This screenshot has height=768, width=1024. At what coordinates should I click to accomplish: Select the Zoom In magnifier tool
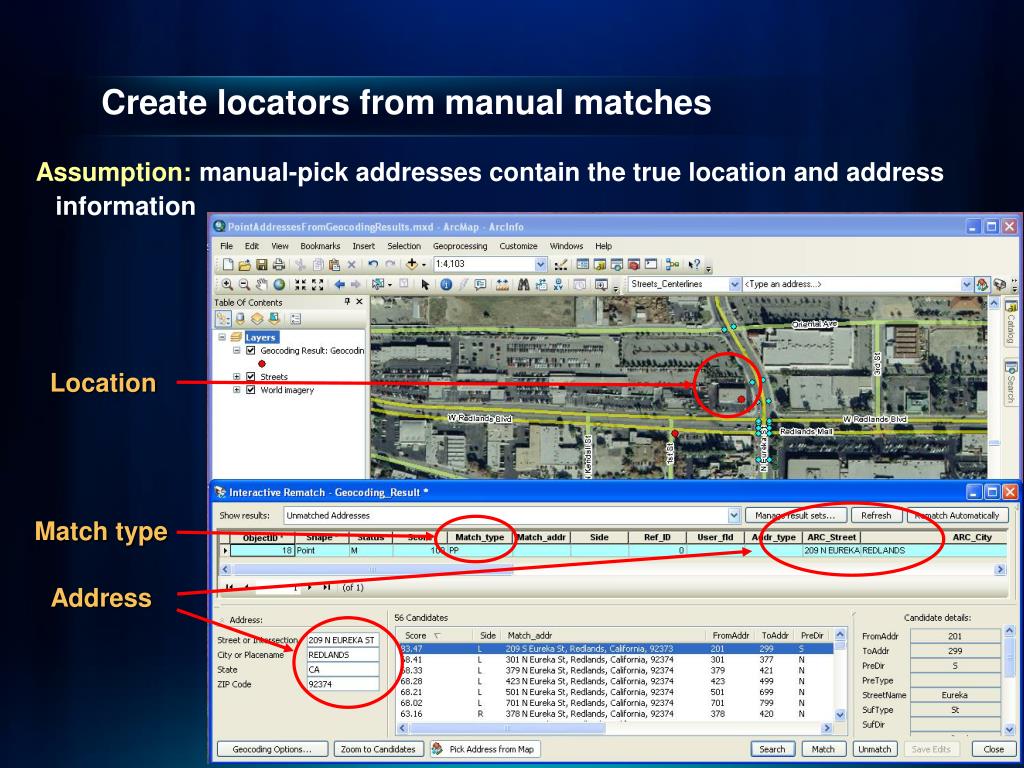click(x=227, y=284)
